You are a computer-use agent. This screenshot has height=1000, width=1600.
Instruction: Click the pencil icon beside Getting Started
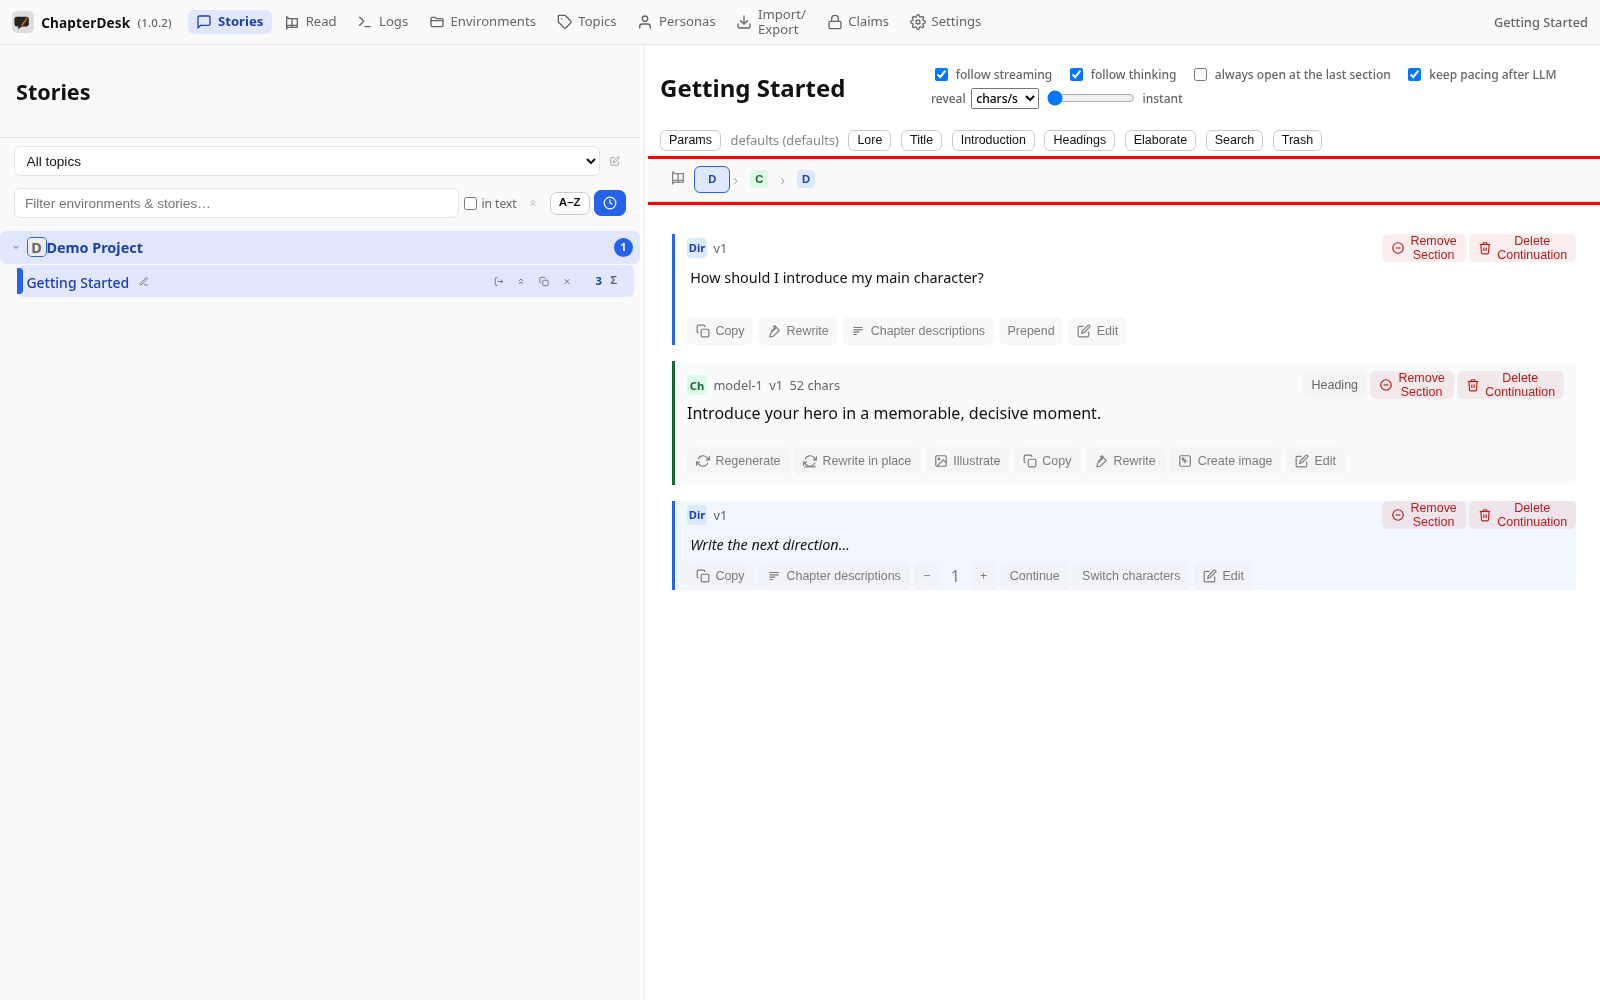point(144,282)
